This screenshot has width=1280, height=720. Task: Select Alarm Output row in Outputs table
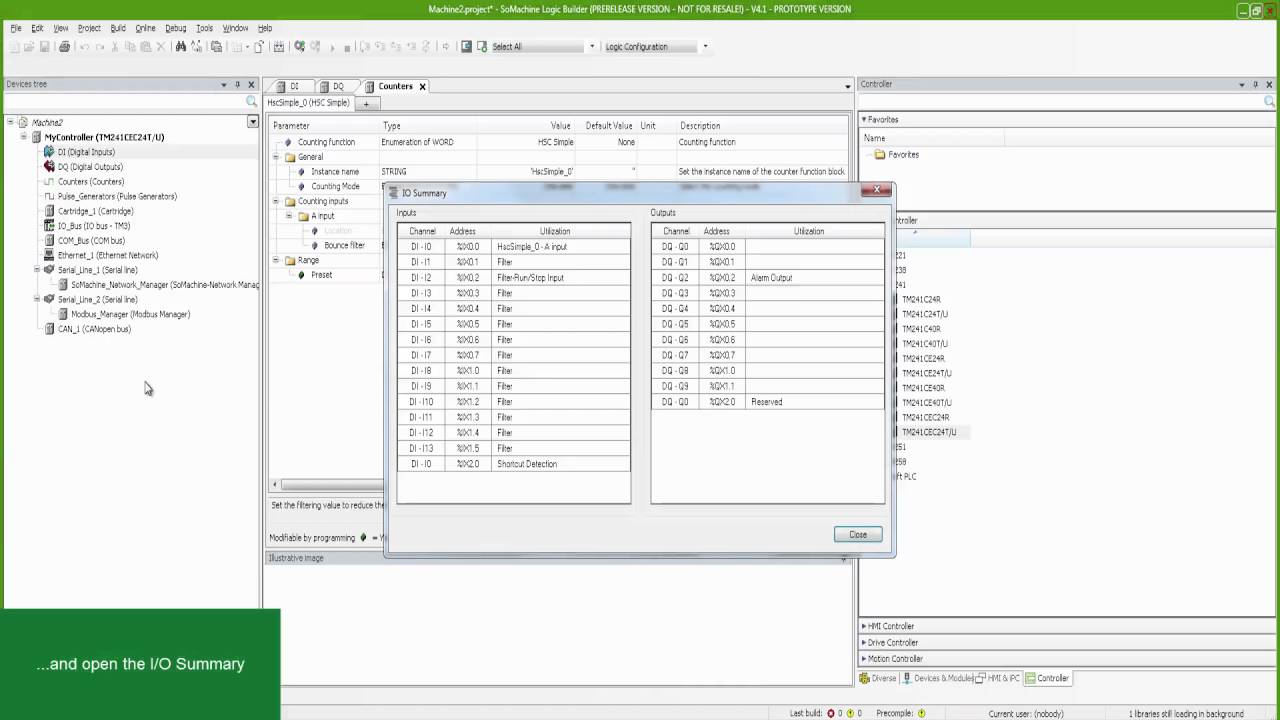point(768,278)
